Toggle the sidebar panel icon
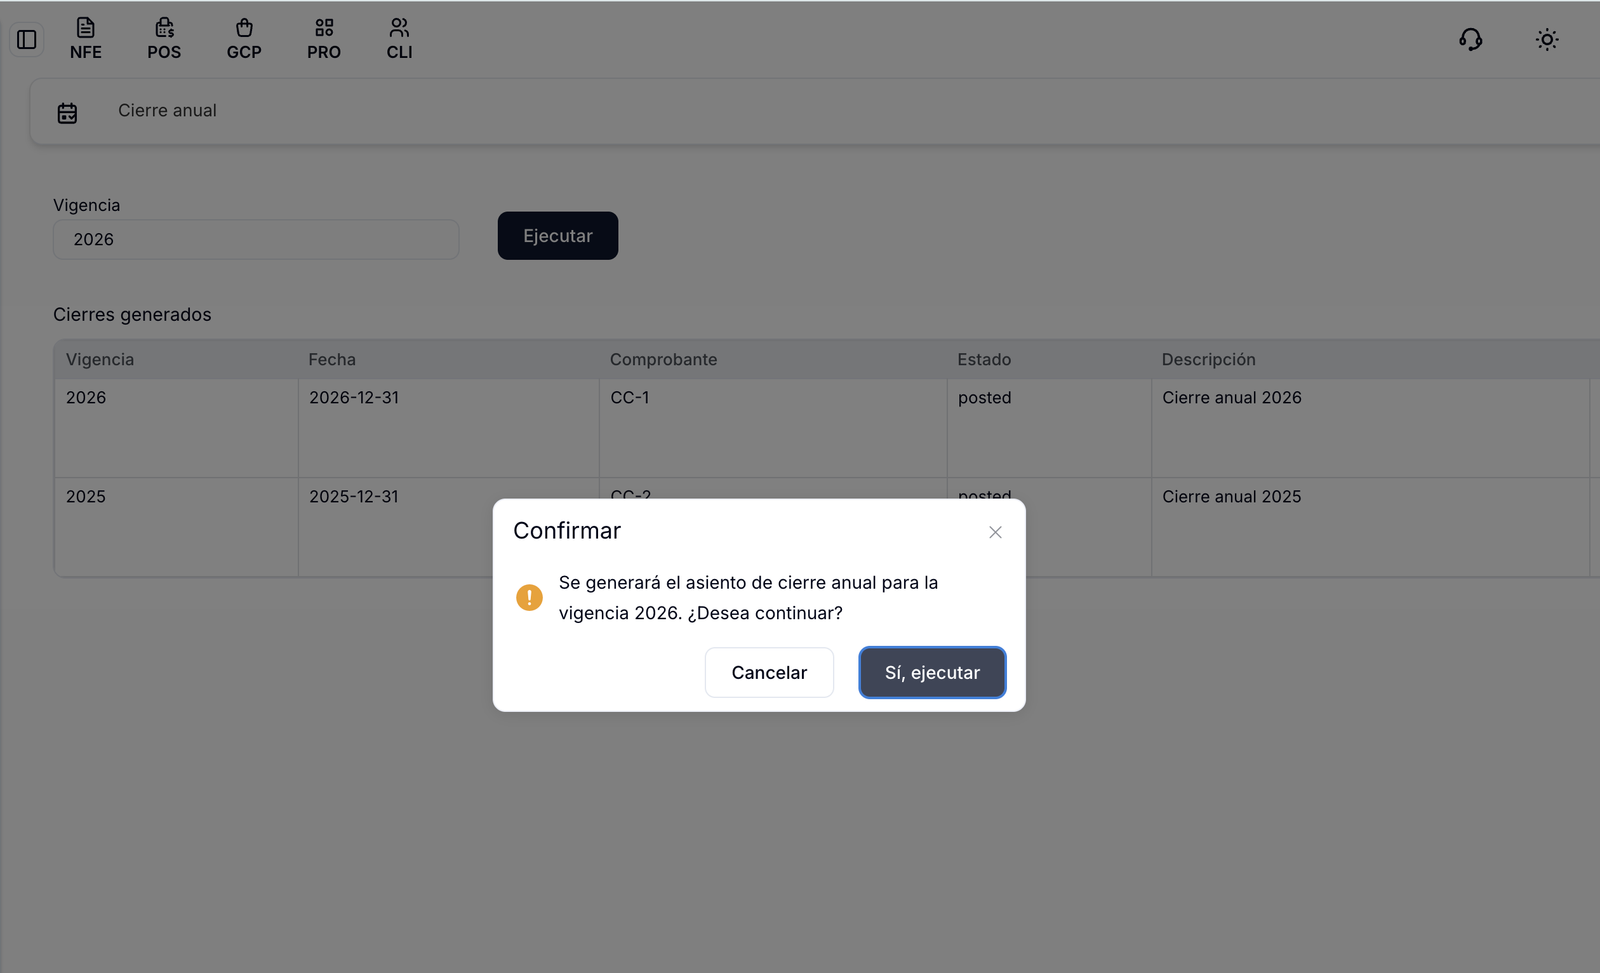This screenshot has width=1600, height=973. [27, 40]
